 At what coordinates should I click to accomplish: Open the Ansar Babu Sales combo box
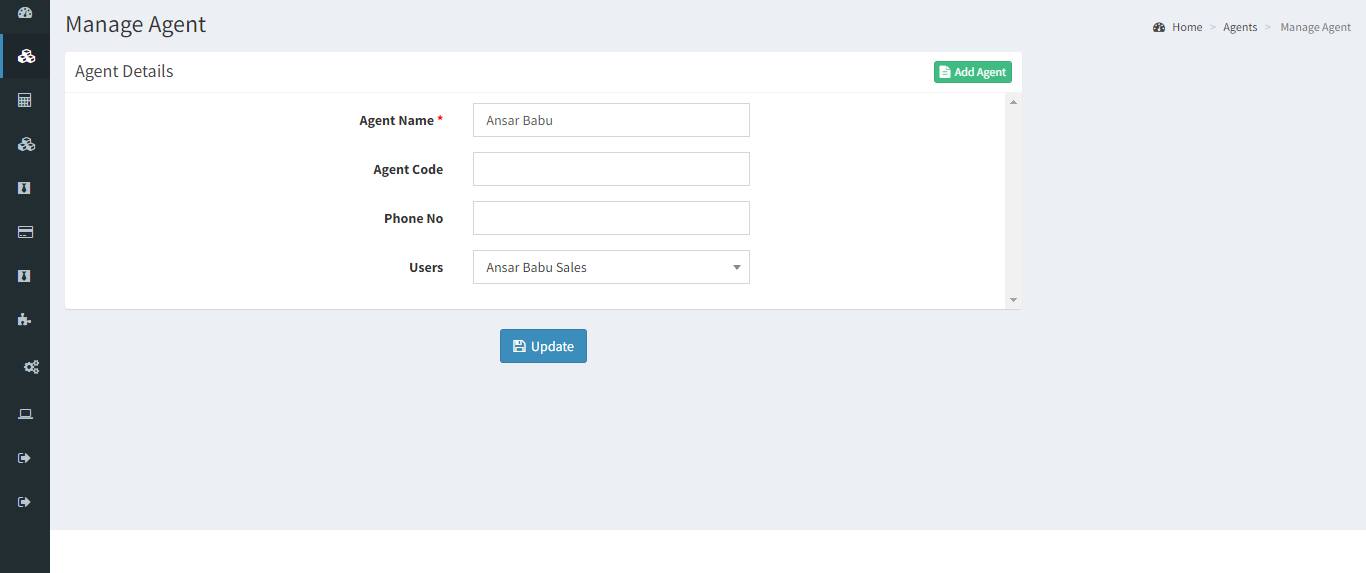[x=611, y=267]
